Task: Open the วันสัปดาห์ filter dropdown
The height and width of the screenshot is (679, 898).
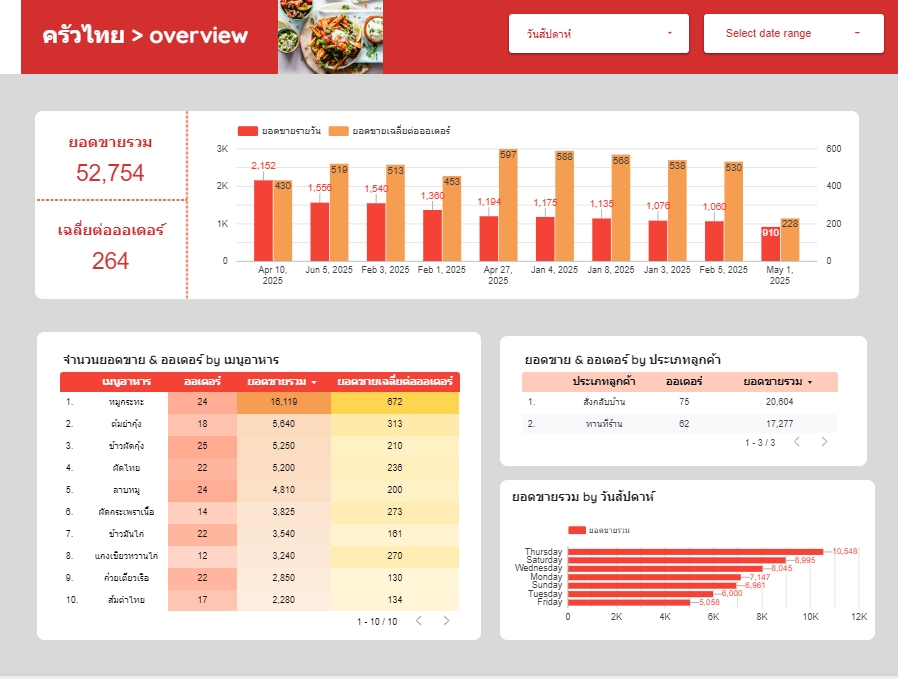Action: click(x=599, y=33)
